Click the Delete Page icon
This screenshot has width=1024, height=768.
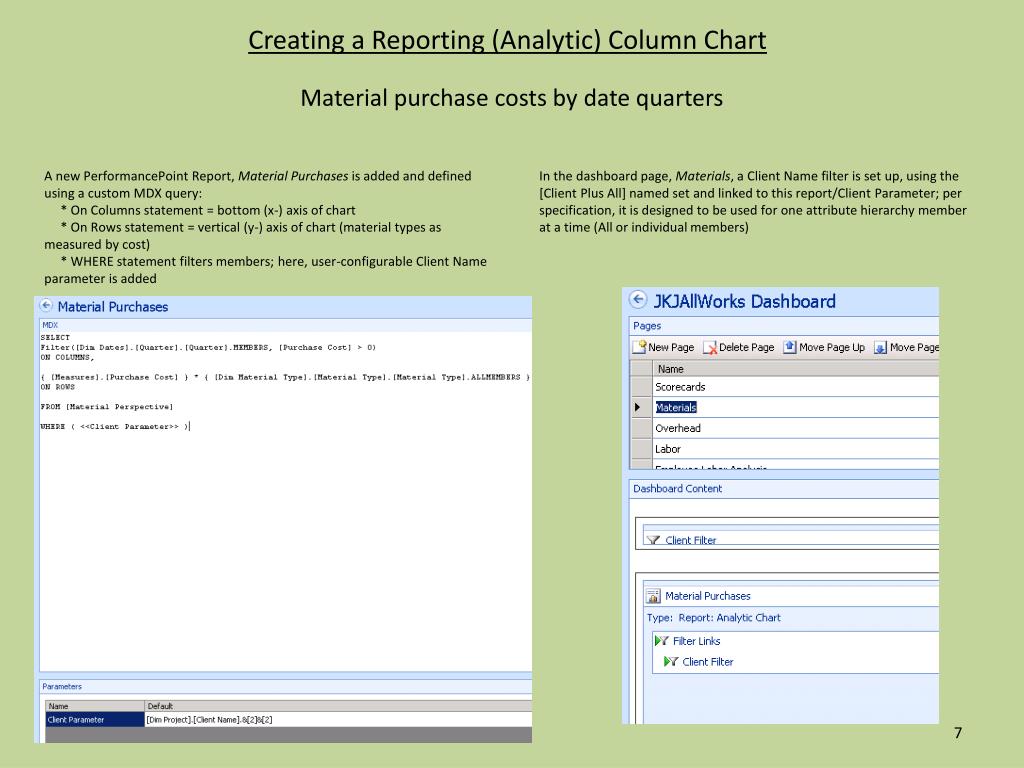(710, 347)
